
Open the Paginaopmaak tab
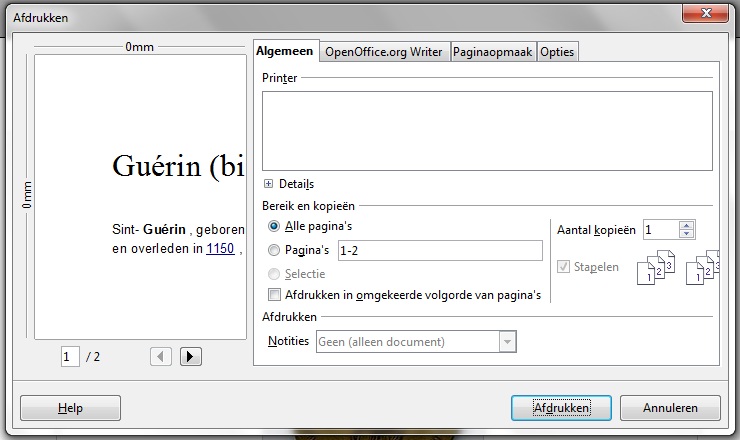(x=493, y=52)
